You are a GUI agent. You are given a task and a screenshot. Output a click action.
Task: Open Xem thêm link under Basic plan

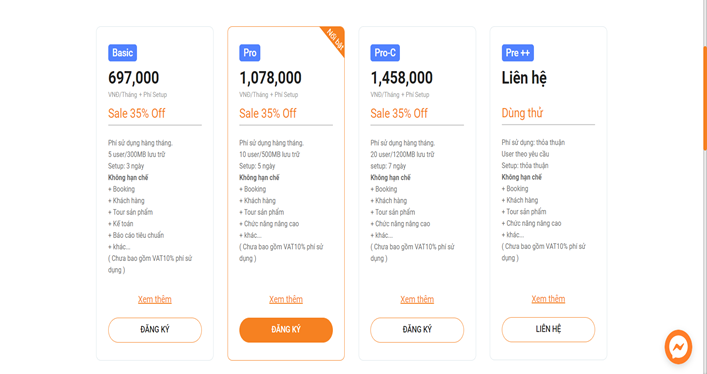coord(155,300)
